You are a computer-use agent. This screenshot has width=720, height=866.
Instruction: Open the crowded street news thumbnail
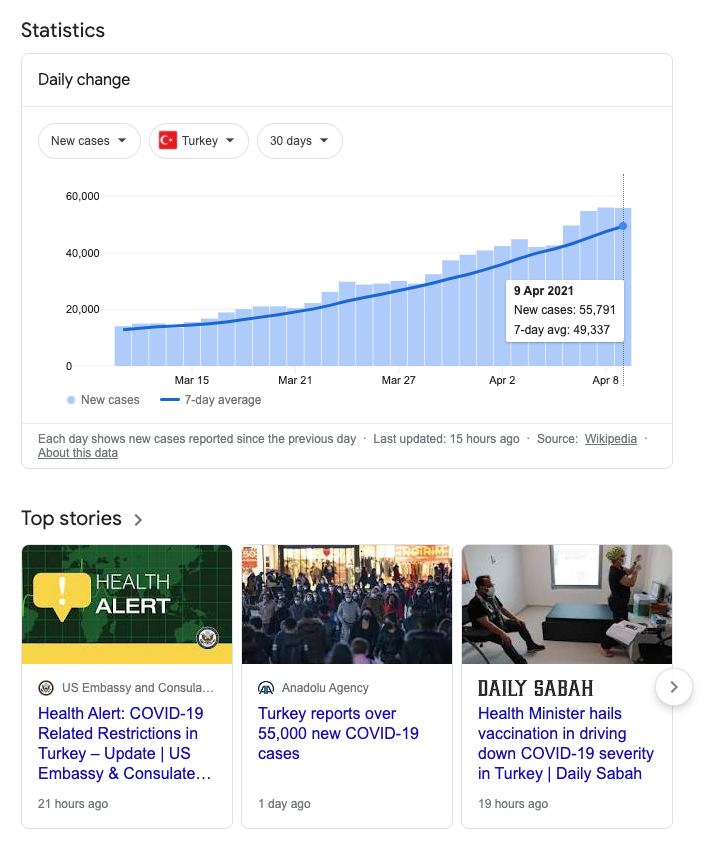tap(347, 604)
